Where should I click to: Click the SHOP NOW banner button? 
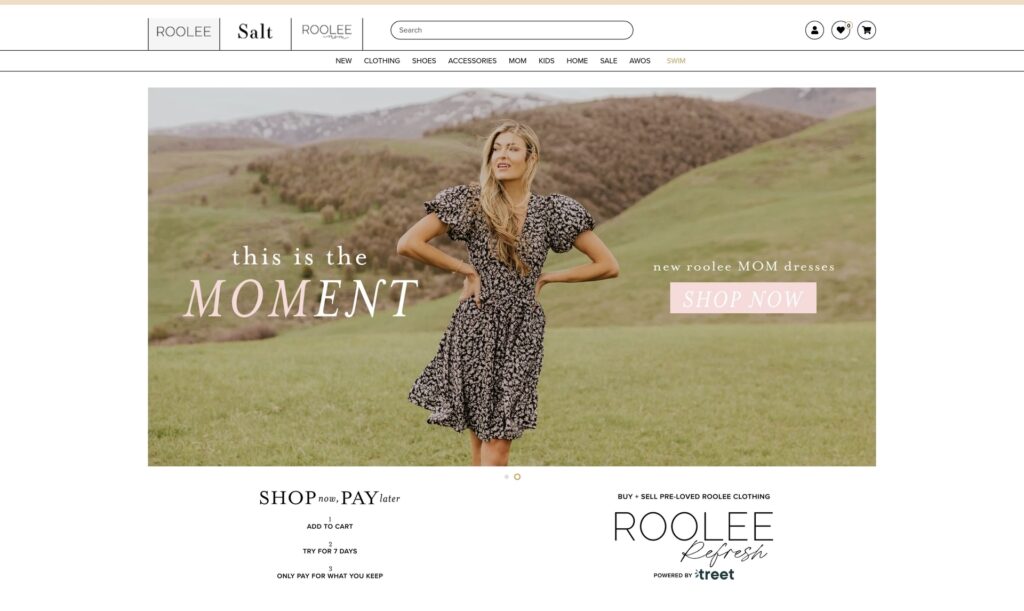click(x=743, y=298)
